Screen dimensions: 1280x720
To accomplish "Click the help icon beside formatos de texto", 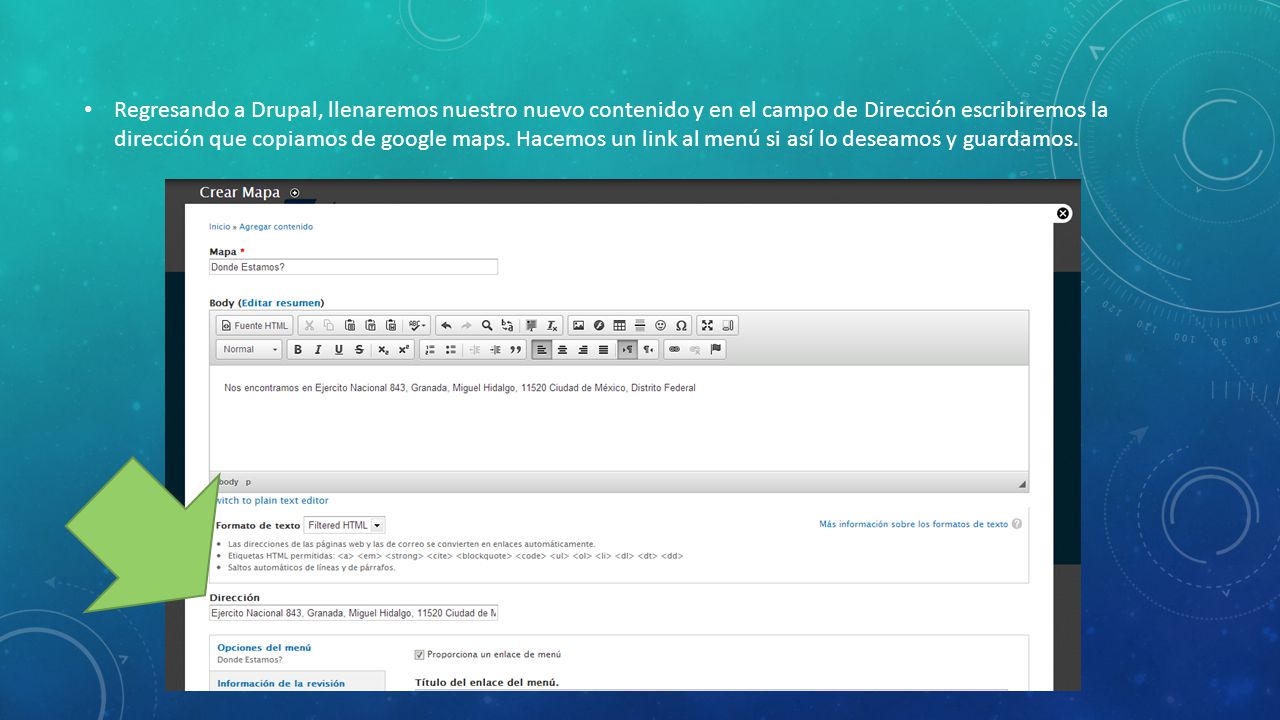I will (1017, 524).
